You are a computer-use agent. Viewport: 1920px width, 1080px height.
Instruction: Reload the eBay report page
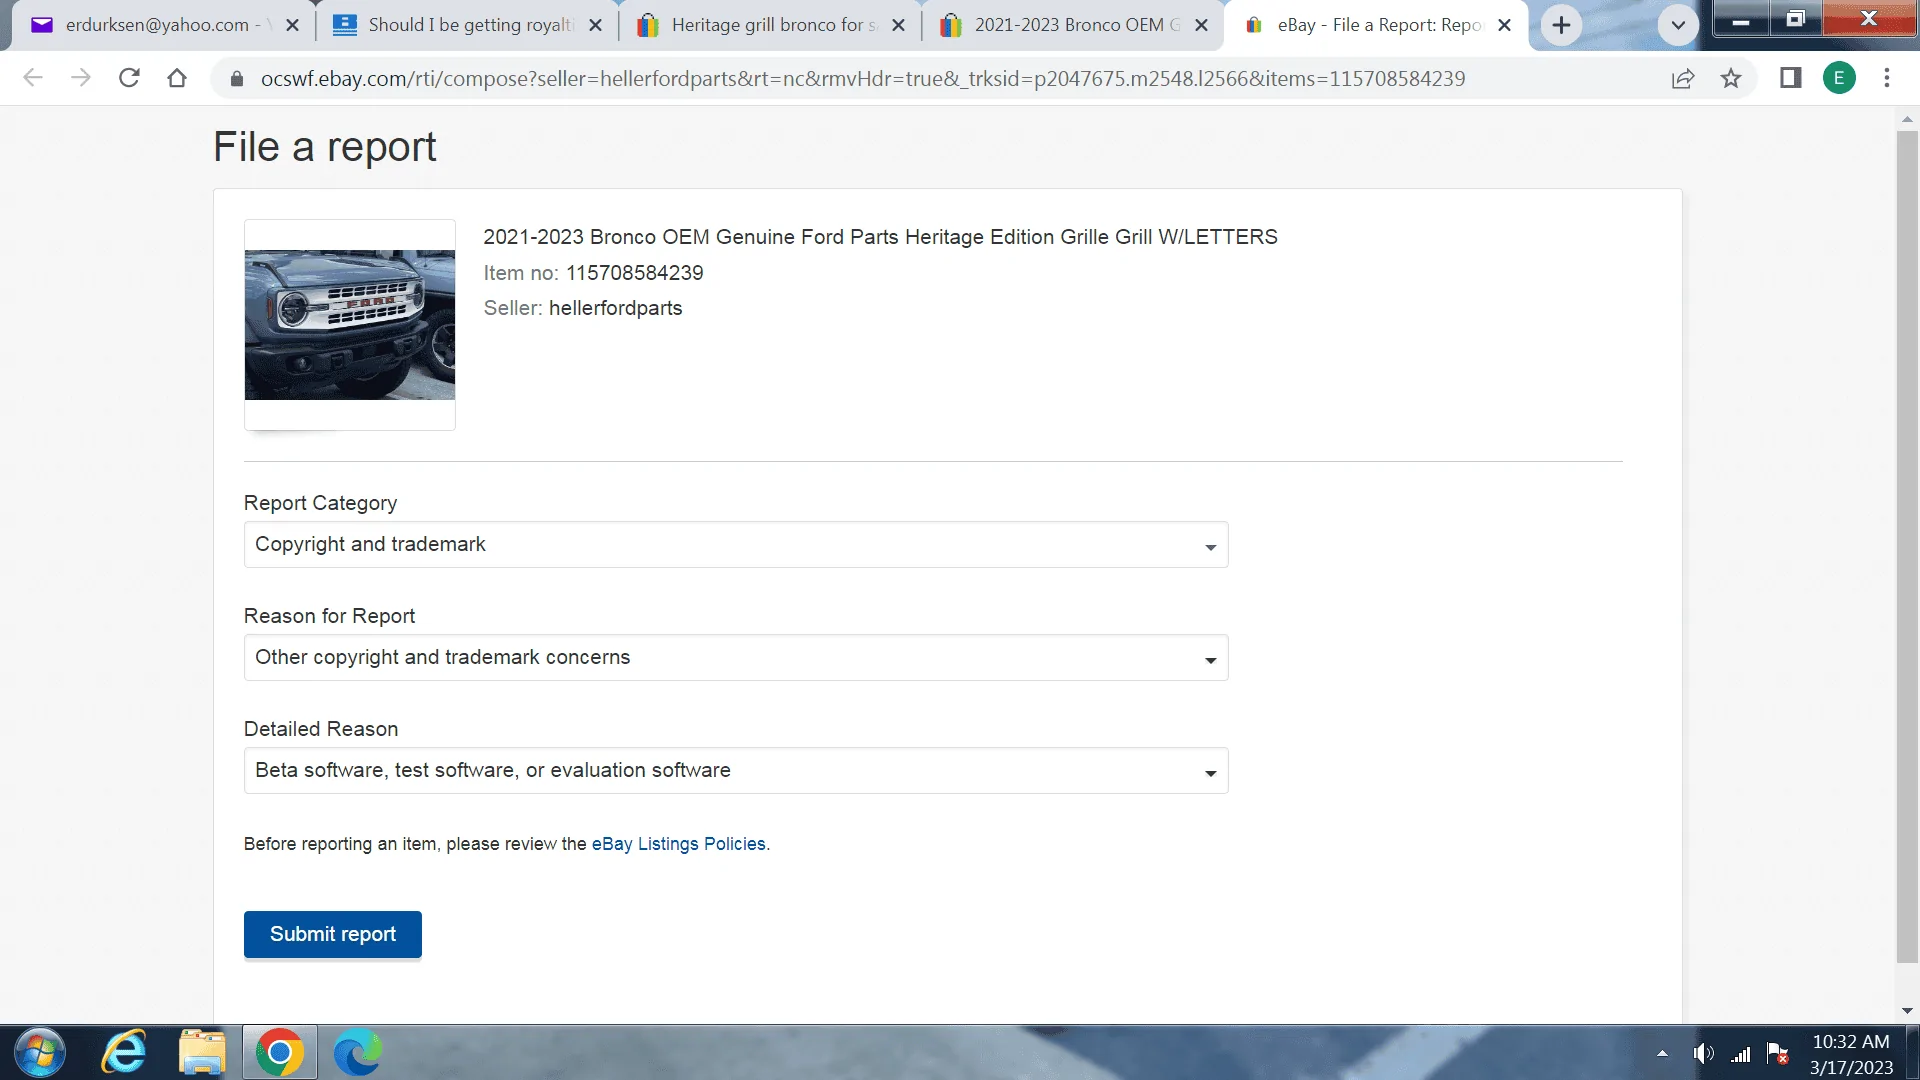coord(129,78)
